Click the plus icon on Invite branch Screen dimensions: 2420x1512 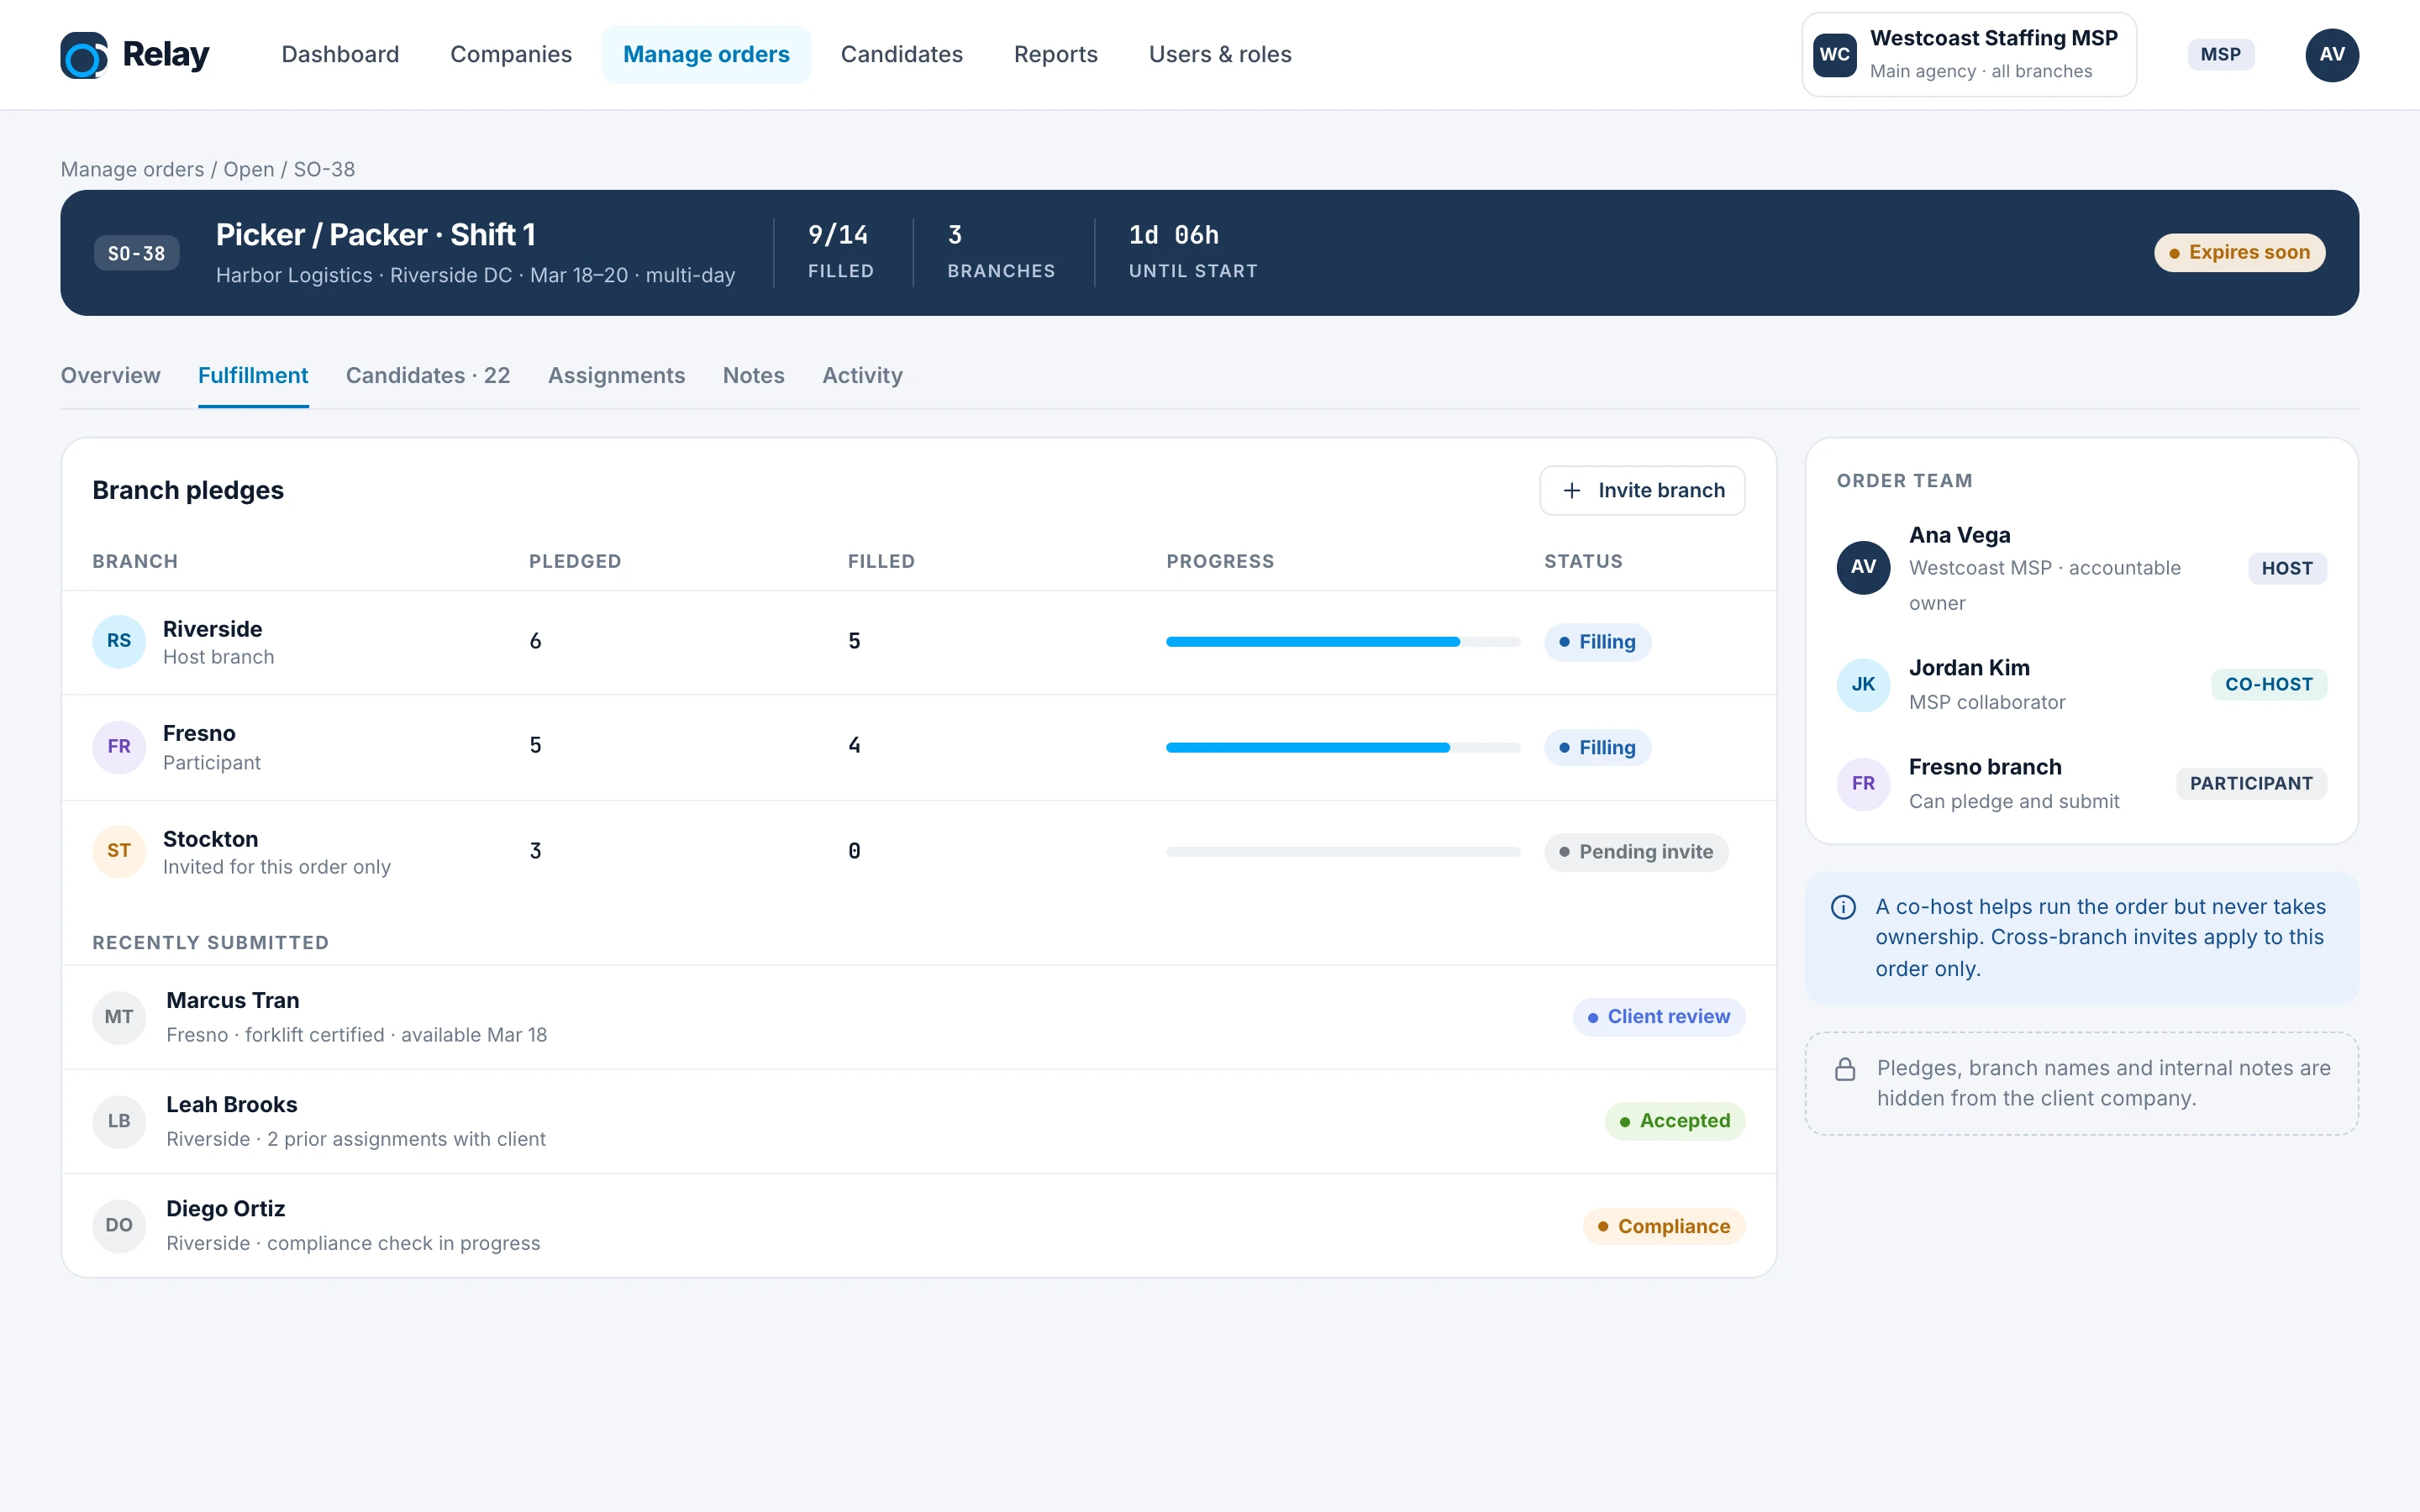(1571, 490)
